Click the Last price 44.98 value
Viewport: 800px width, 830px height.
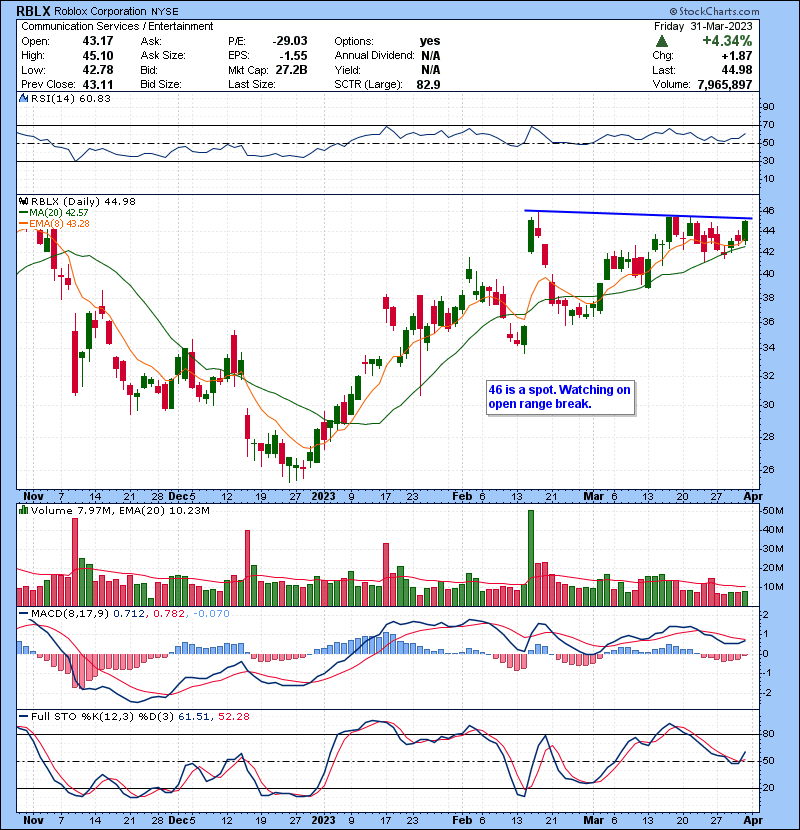tap(736, 70)
